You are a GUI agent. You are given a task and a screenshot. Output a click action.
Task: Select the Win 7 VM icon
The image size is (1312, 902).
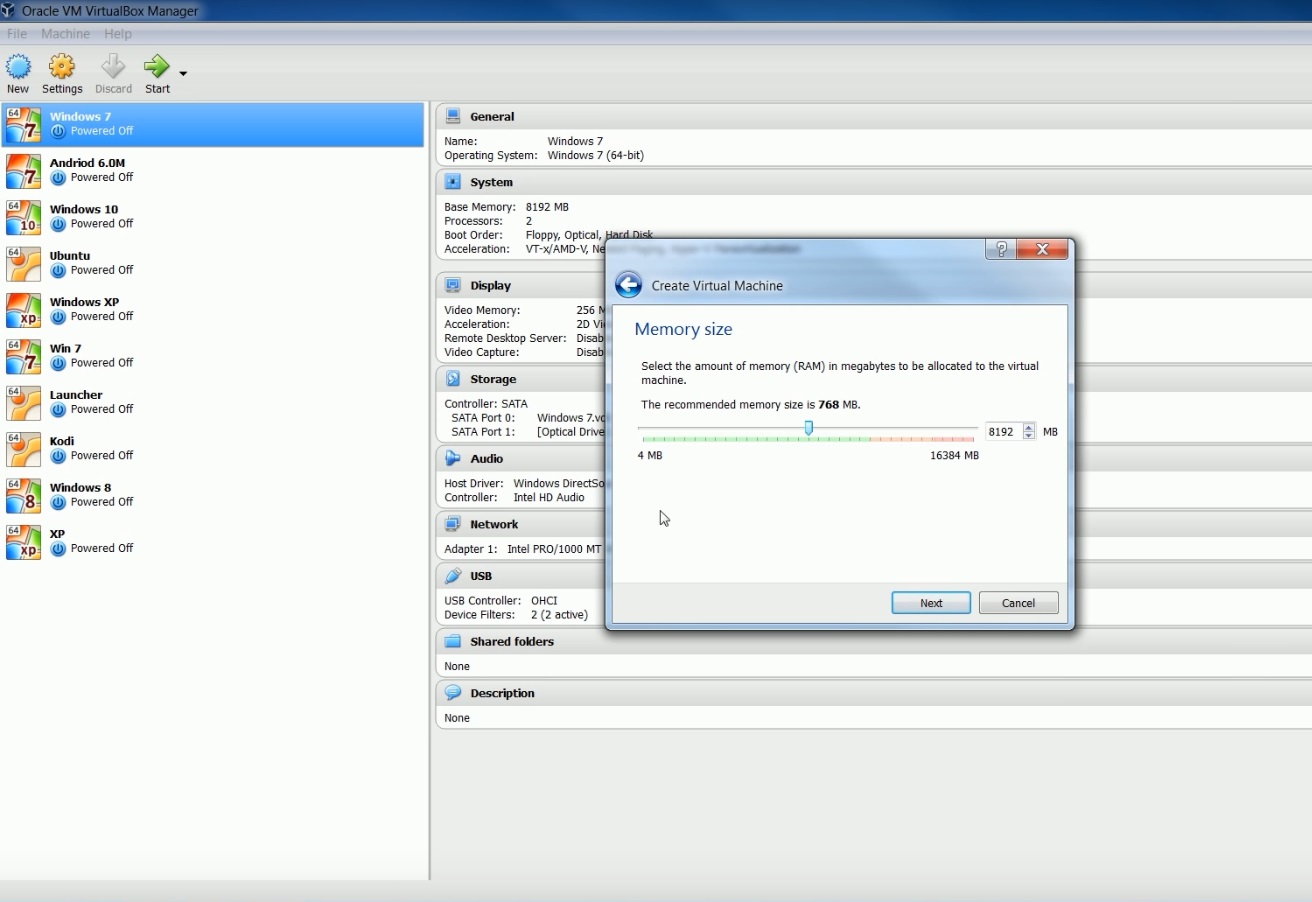(23, 356)
